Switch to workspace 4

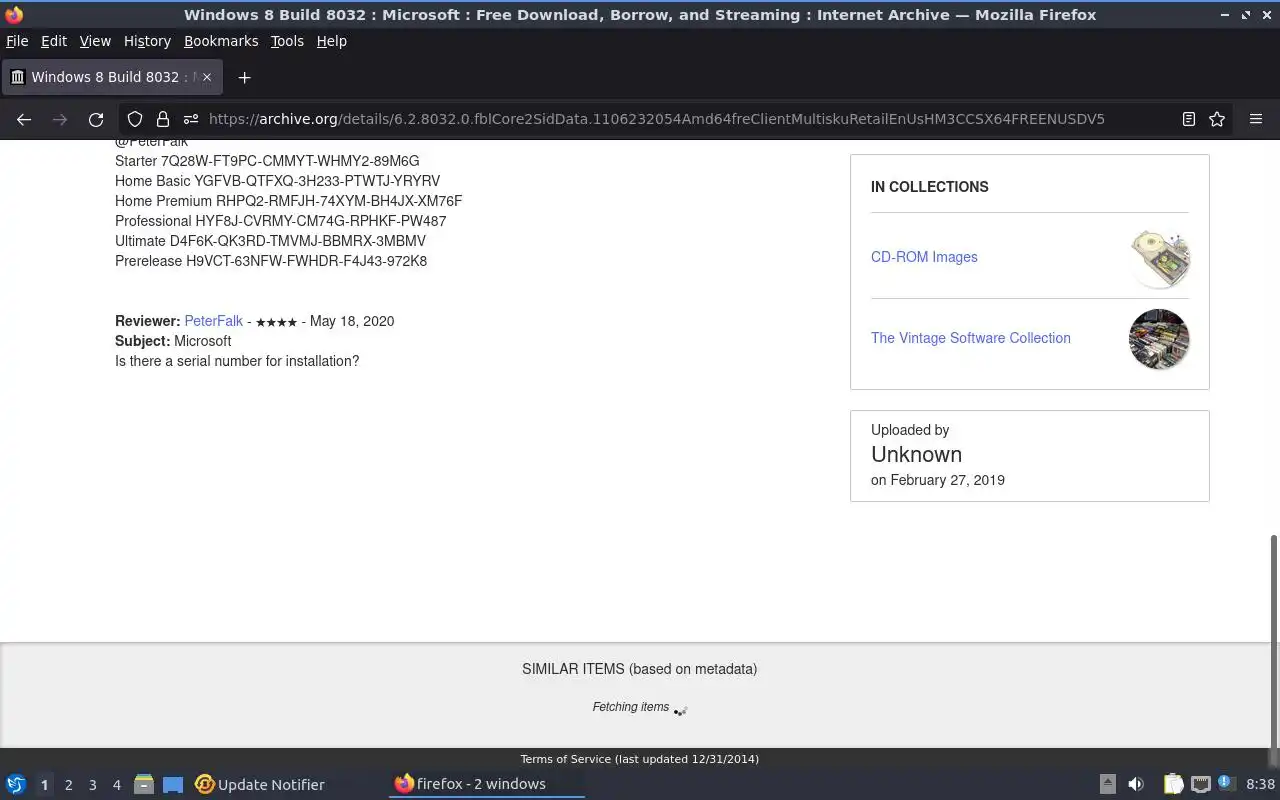pos(117,785)
